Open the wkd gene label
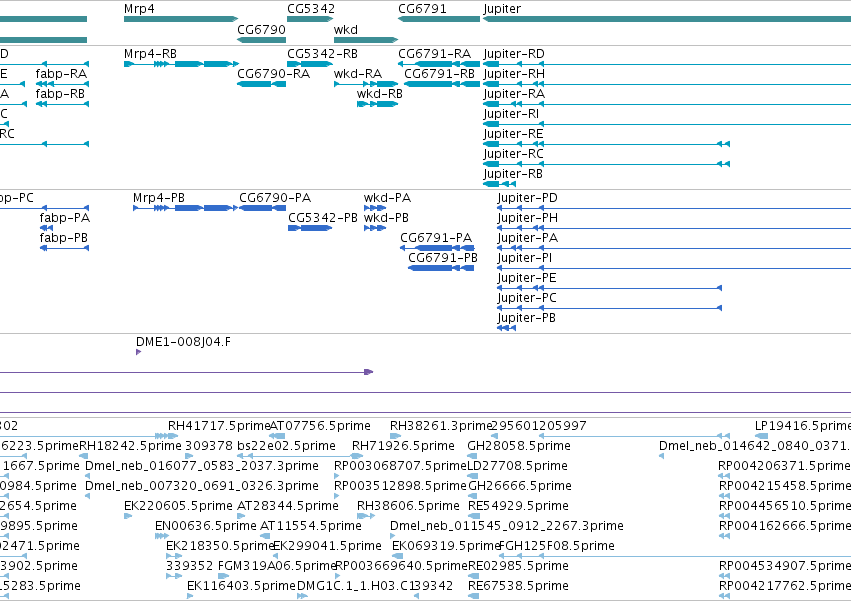 click(346, 29)
